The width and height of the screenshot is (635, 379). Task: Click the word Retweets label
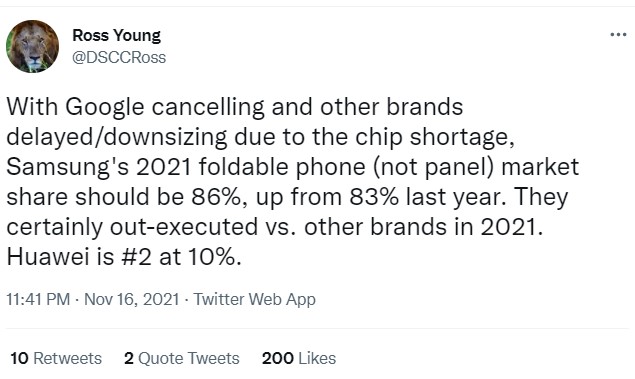point(67,358)
